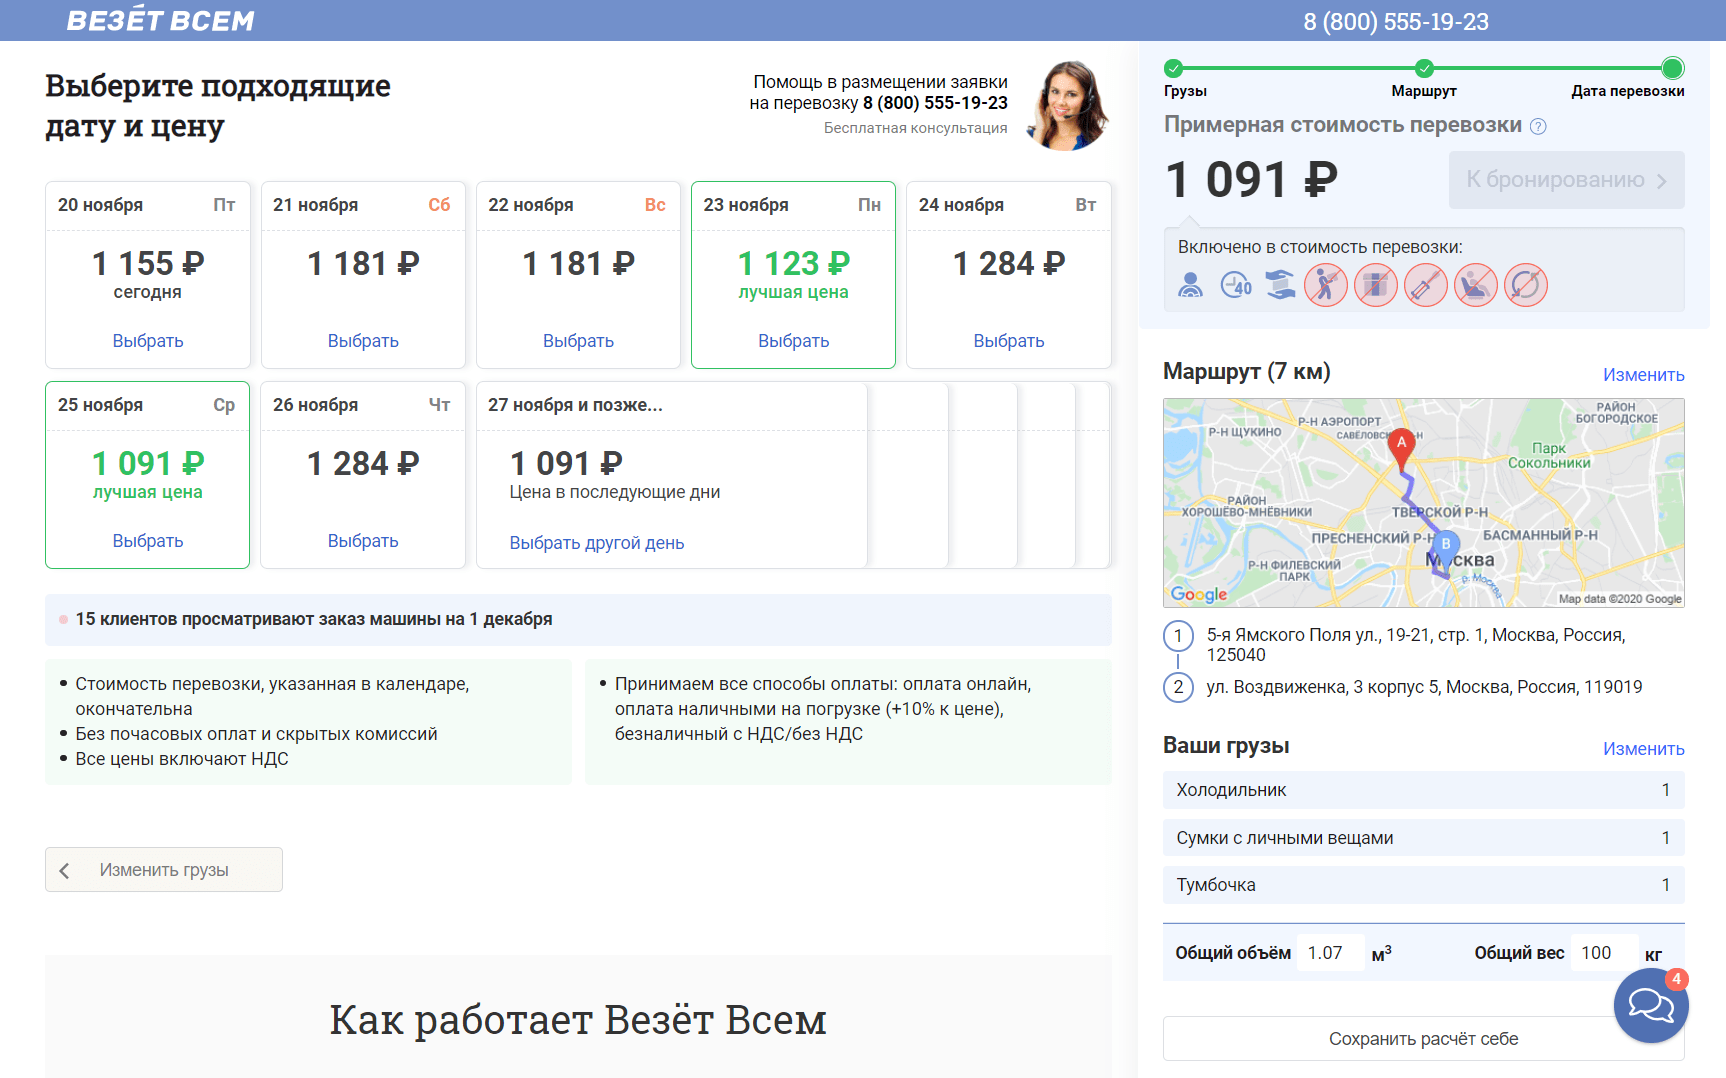Click the crossed-out loader service icon

[1326, 285]
